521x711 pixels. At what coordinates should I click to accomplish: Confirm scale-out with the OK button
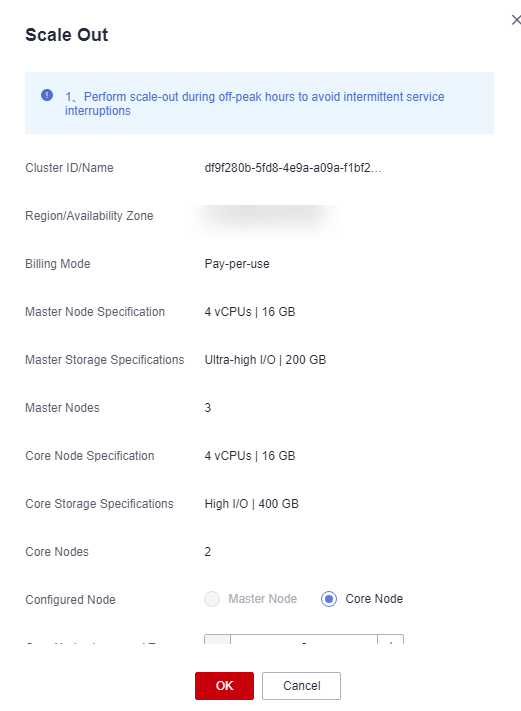(224, 686)
